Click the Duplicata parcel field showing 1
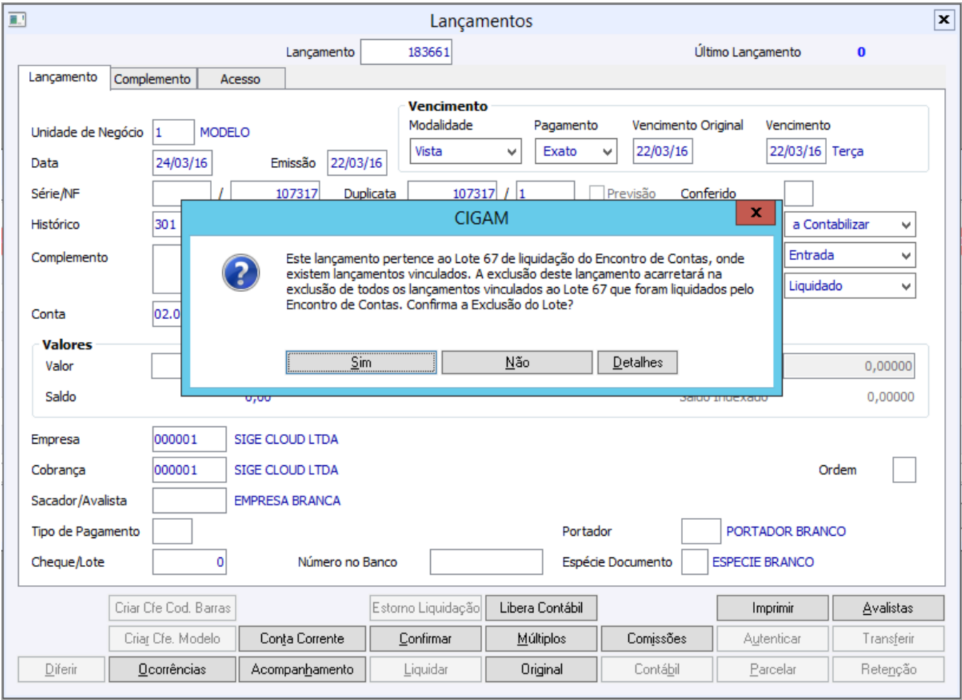The image size is (962, 700). tap(545, 191)
